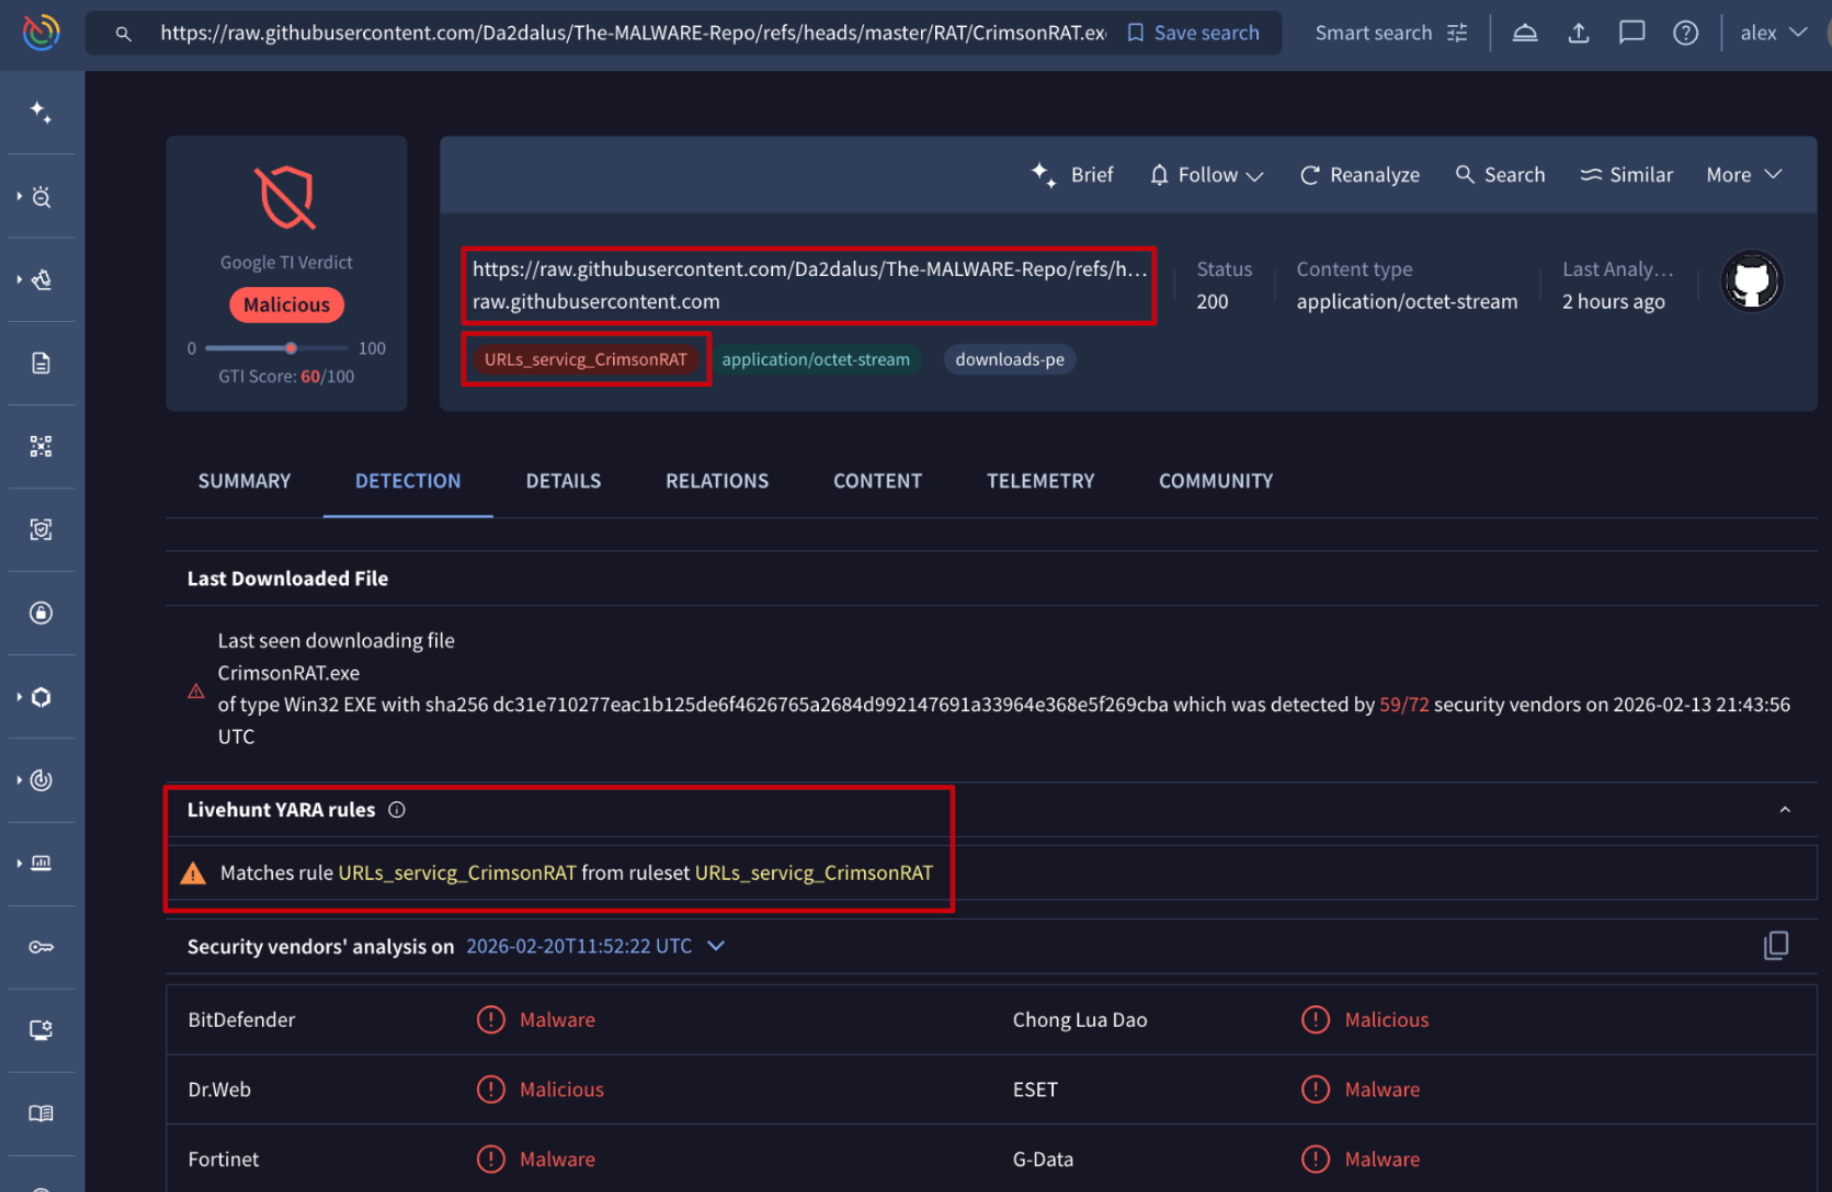Viewport: 1832px width, 1192px height.
Task: Click the GitHub avatar thumbnail
Action: (1751, 281)
